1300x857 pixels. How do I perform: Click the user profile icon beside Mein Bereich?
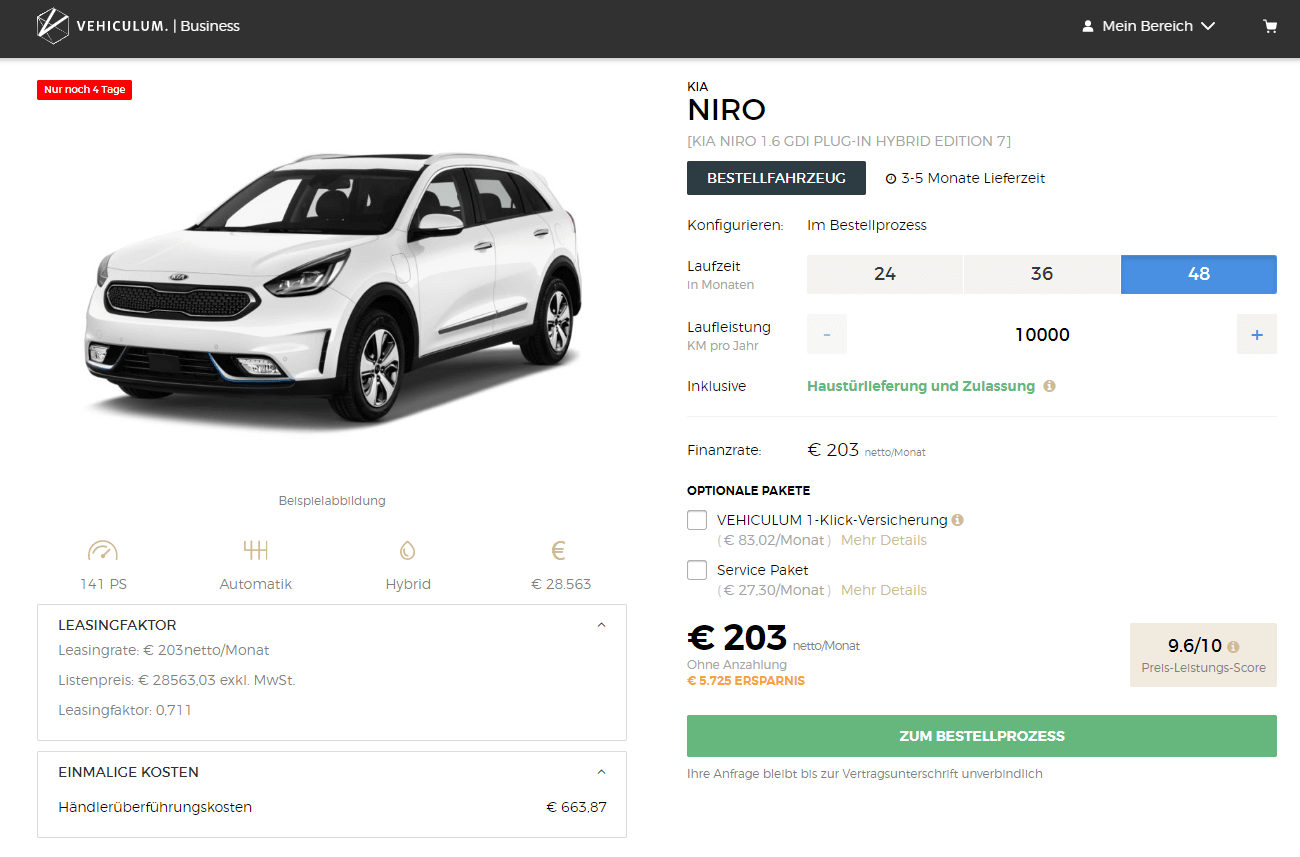[1088, 27]
